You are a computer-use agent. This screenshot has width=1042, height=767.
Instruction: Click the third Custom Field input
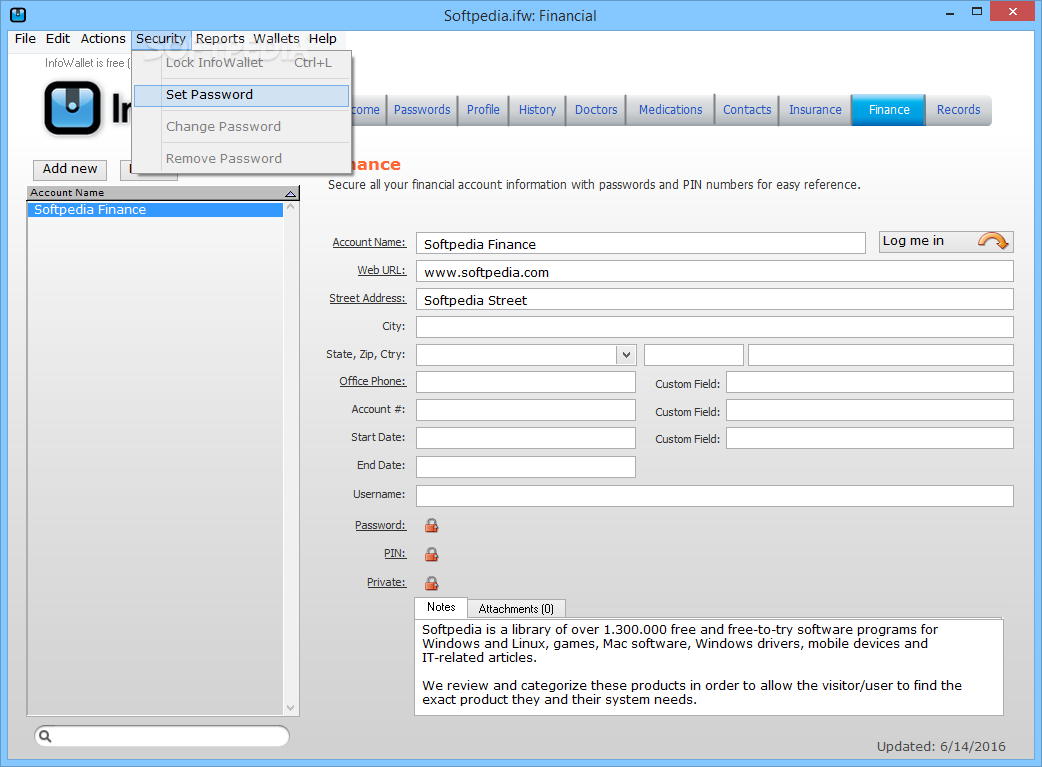coord(870,438)
